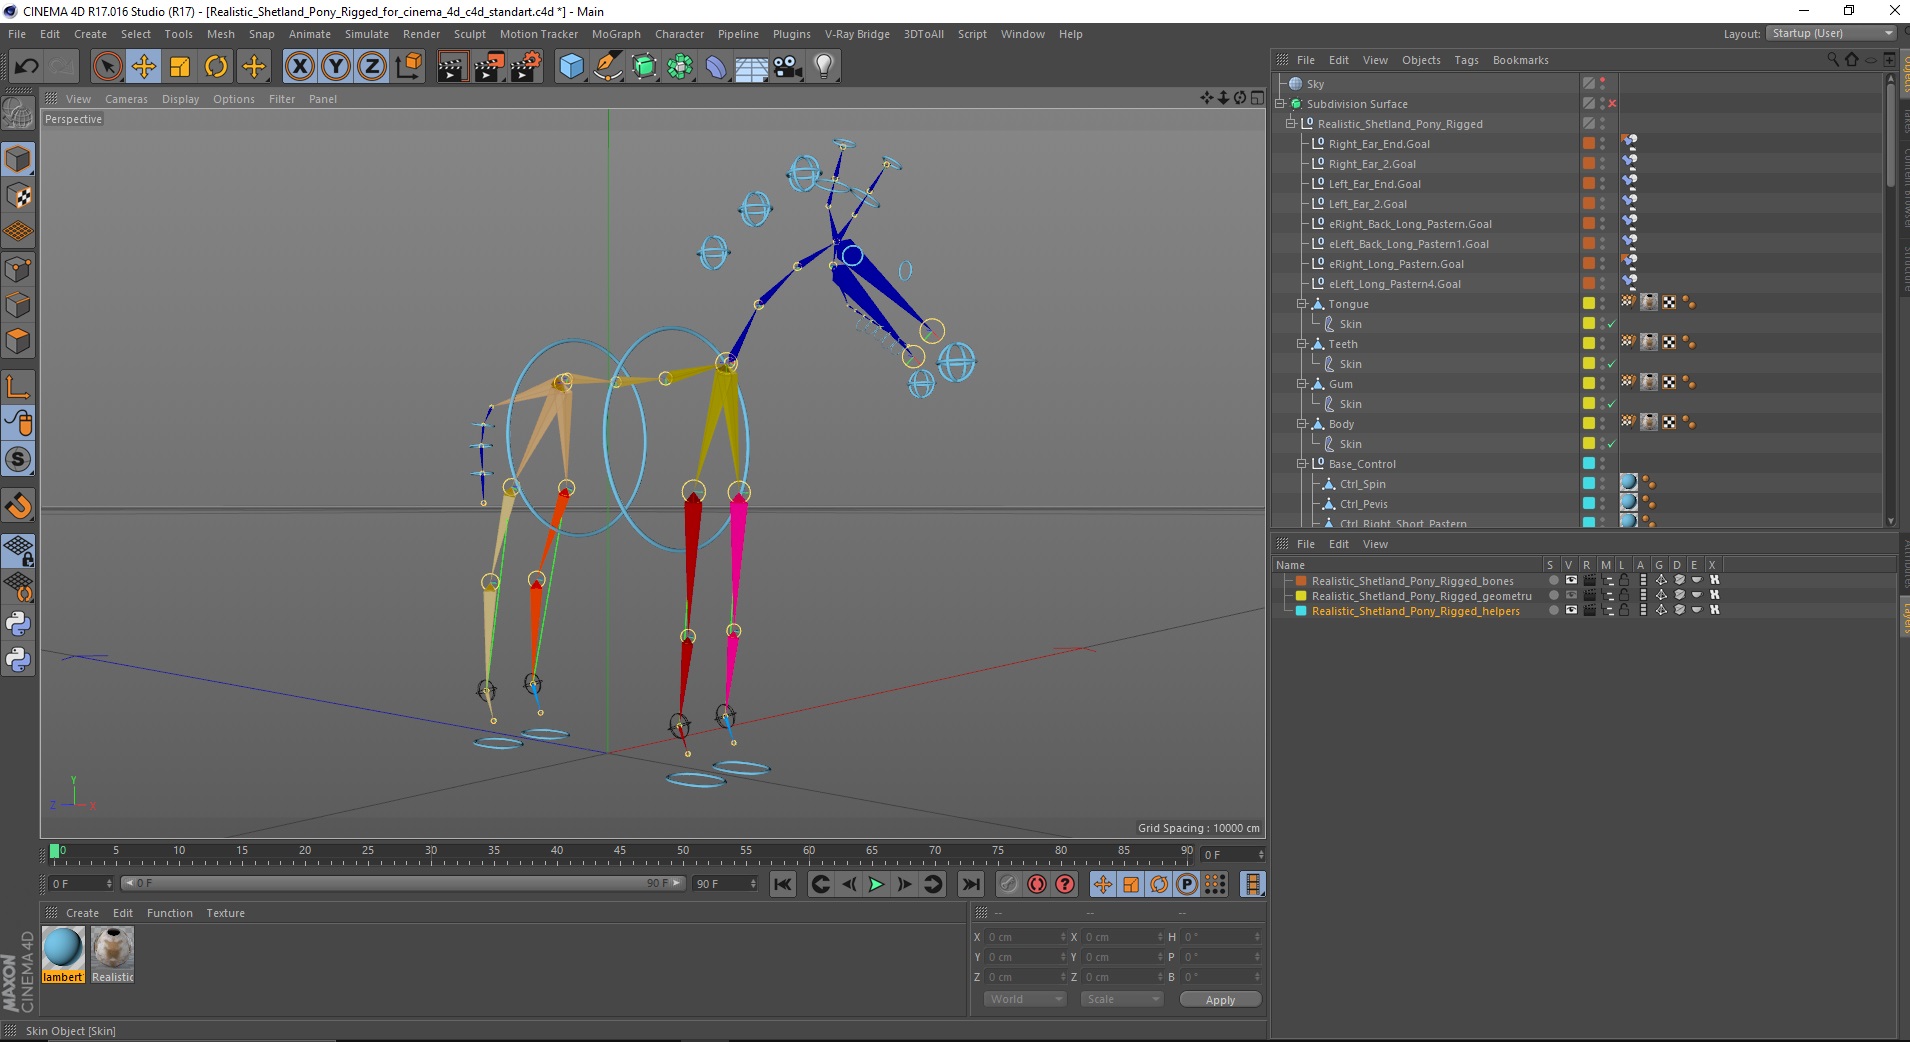The height and width of the screenshot is (1042, 1910).
Task: Play the animation forward
Action: click(x=876, y=884)
